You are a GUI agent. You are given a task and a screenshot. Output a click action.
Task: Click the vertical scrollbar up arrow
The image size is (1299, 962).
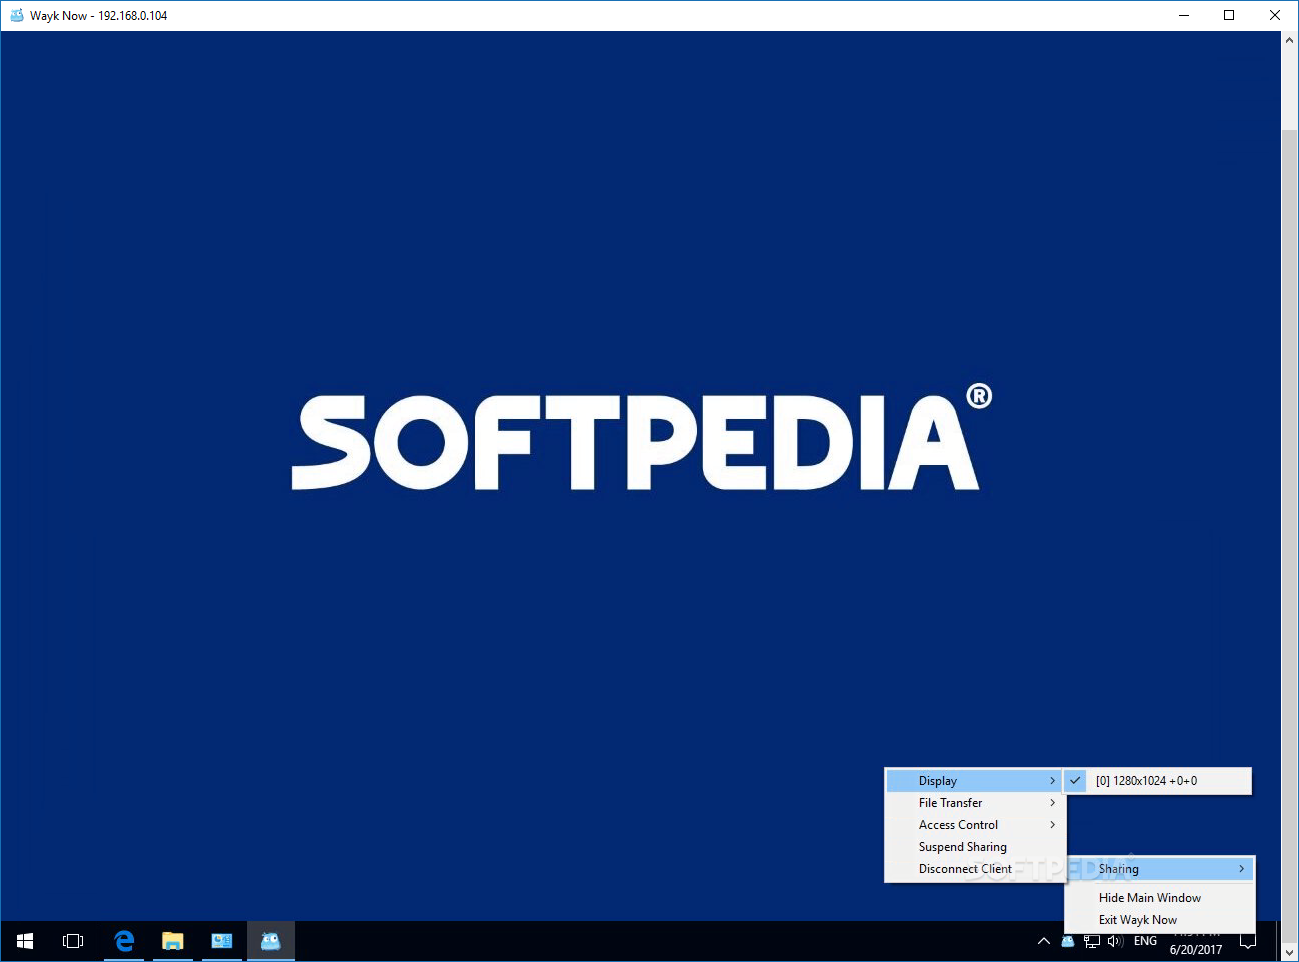[x=1290, y=40]
